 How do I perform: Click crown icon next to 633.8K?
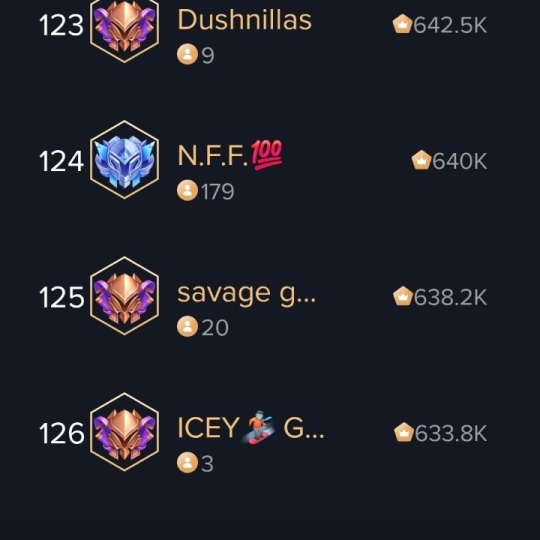coord(404,432)
